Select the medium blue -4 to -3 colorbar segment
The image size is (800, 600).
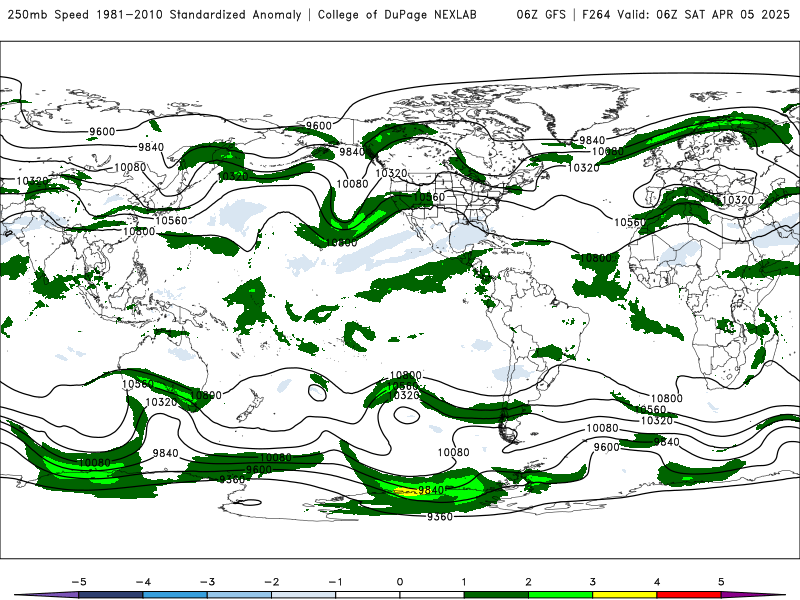175,595
